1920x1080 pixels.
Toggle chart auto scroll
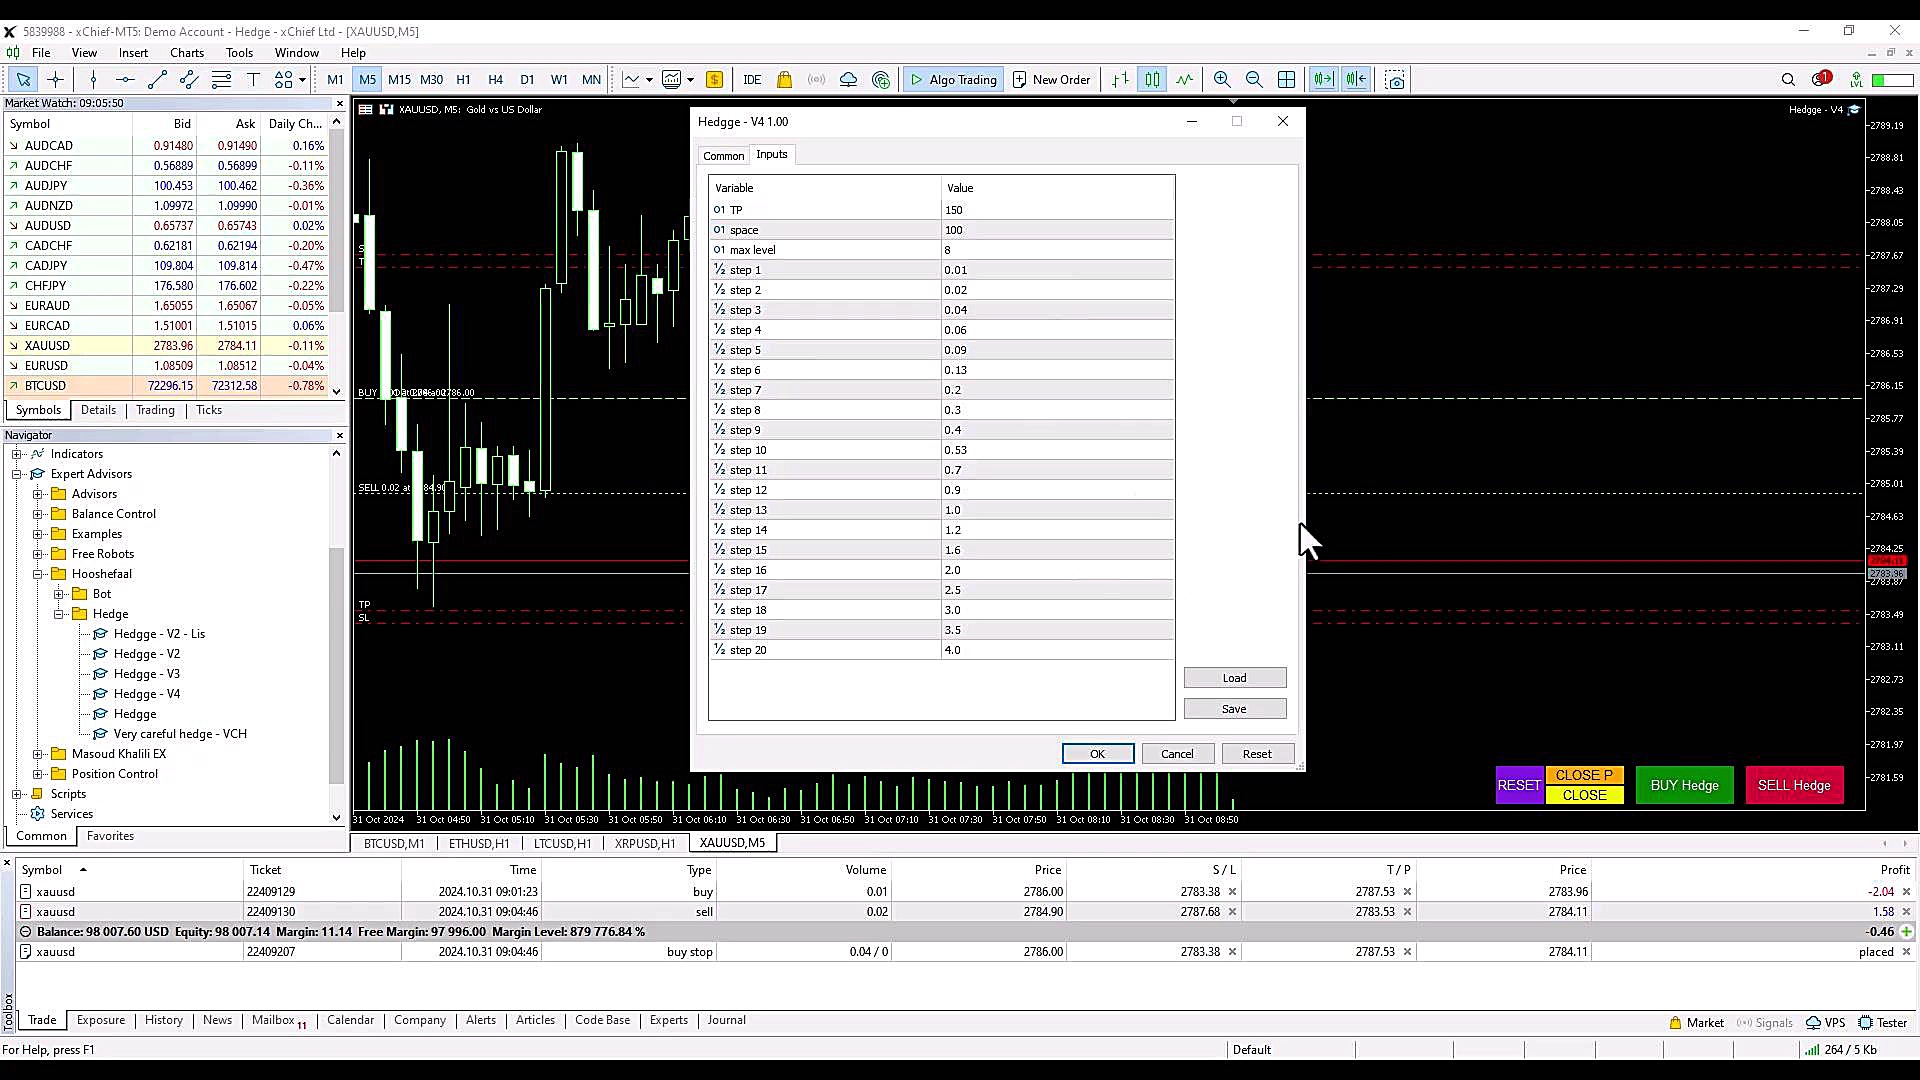point(1323,80)
